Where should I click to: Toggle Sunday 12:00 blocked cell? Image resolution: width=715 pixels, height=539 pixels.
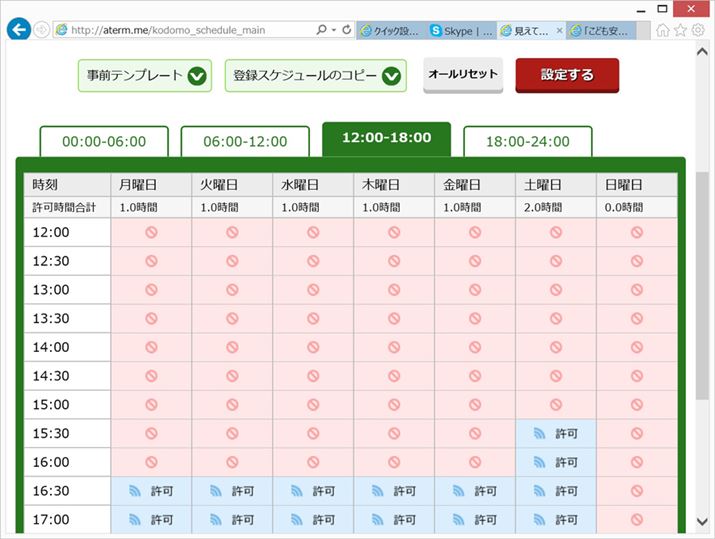(637, 232)
